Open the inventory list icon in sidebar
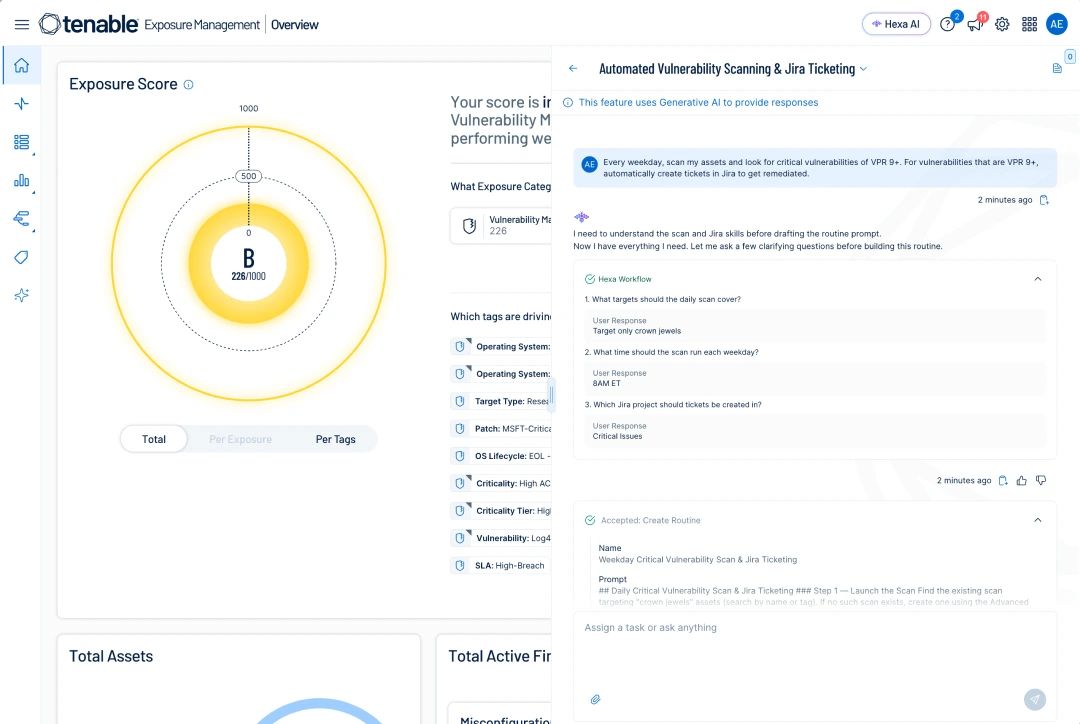Viewport: 1080px width, 724px height. coord(21,142)
